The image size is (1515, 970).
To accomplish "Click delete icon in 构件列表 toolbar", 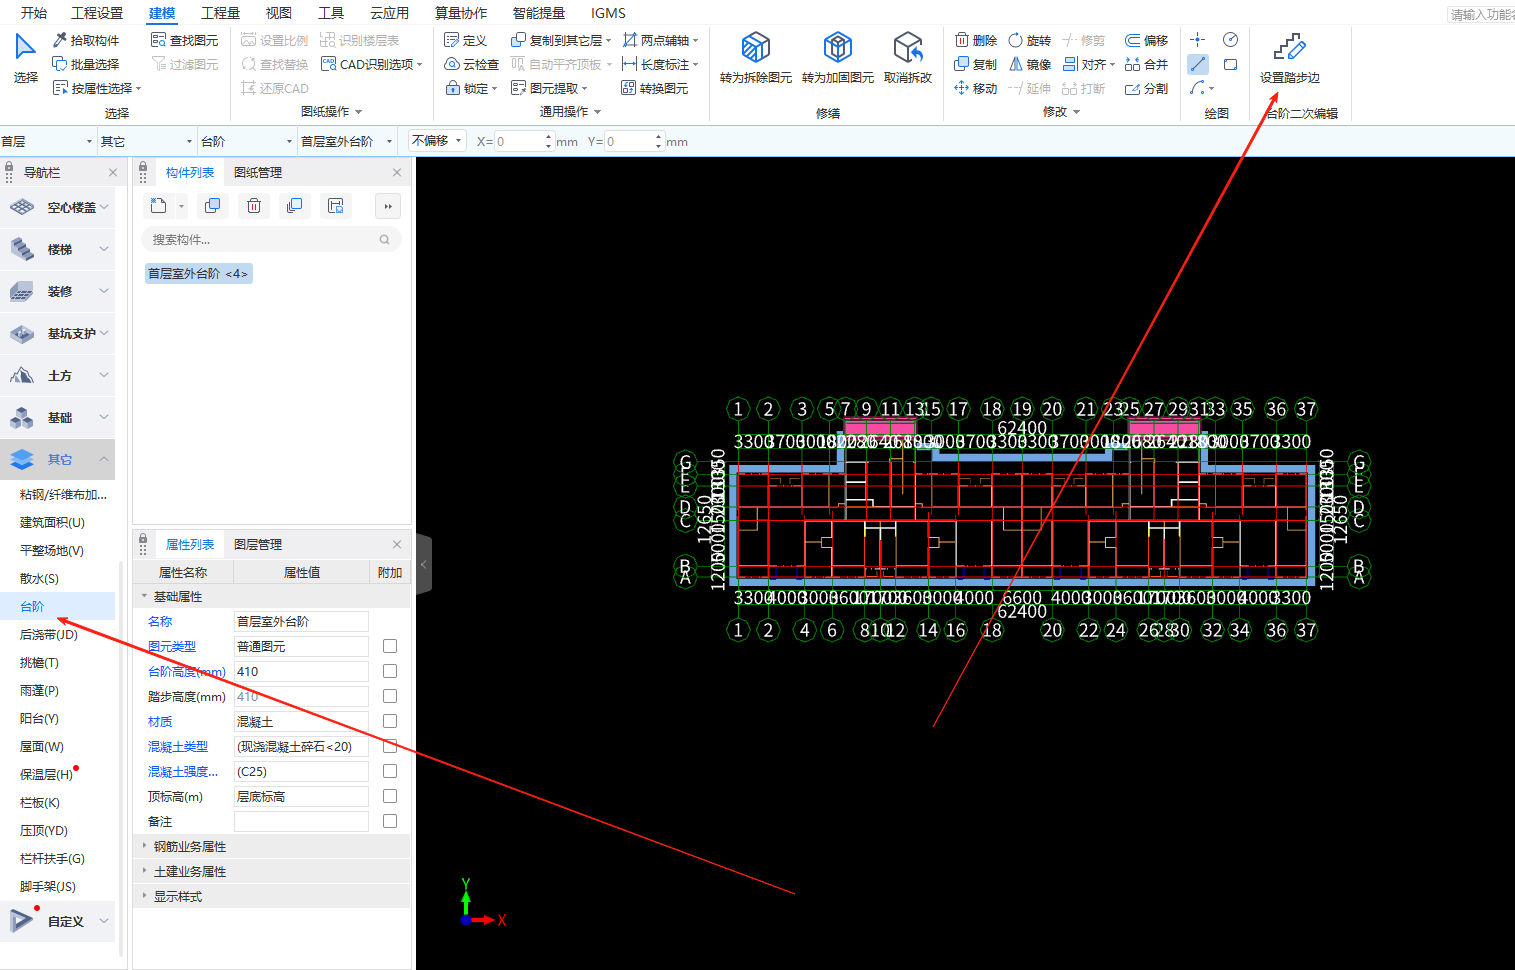I will (254, 206).
